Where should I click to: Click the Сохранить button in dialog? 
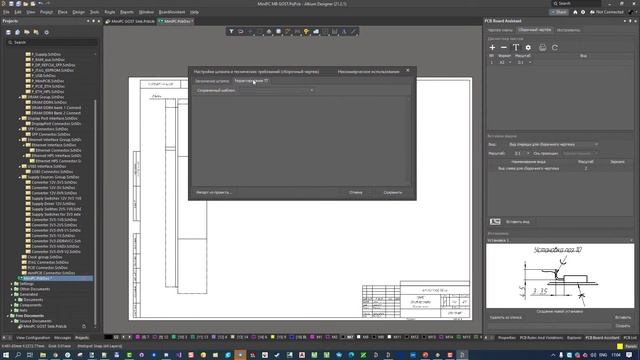(x=393, y=192)
